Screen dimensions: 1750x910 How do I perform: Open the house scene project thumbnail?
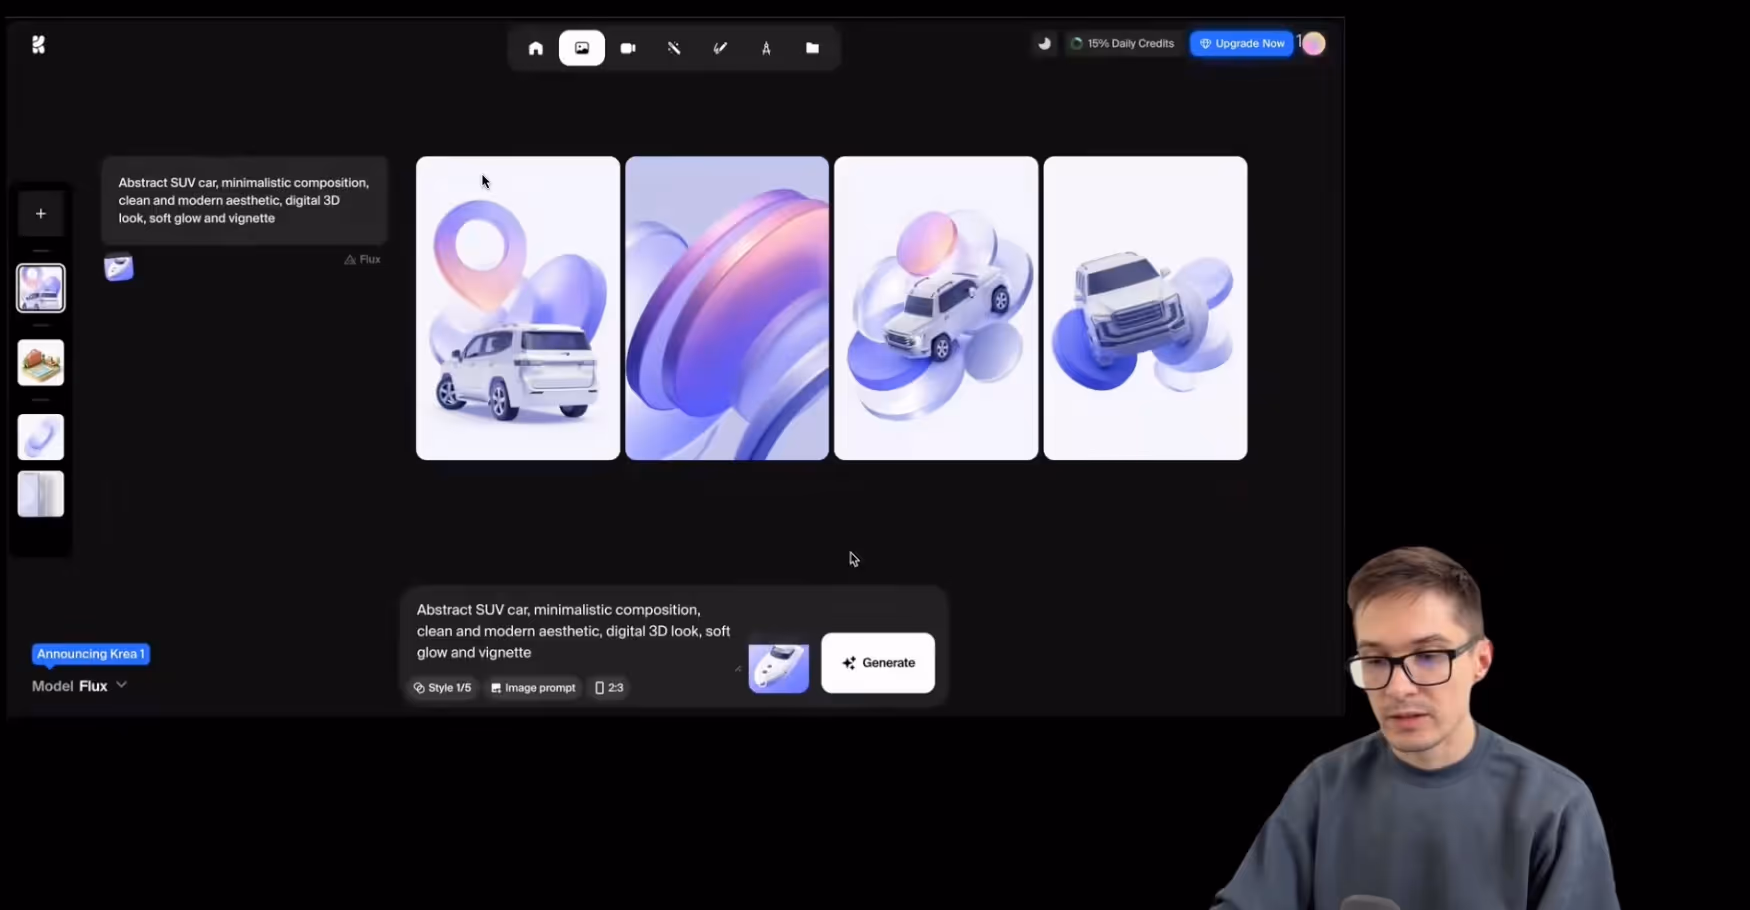40,362
